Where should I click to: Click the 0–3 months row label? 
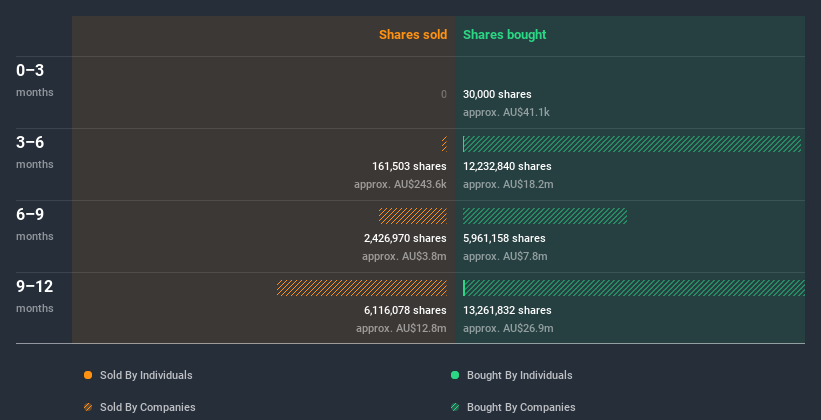click(35, 80)
